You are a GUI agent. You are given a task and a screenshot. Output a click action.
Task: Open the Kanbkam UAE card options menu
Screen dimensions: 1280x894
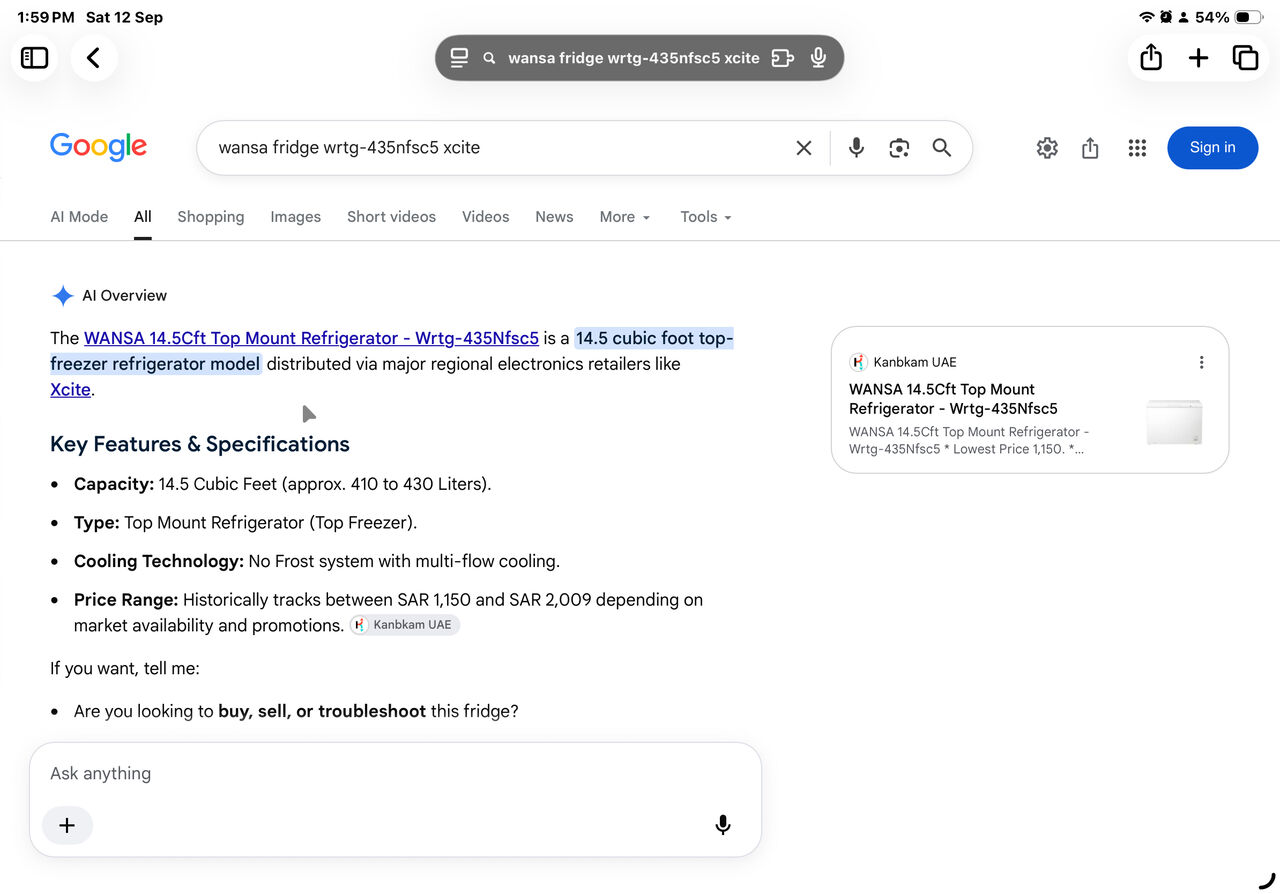(1201, 363)
